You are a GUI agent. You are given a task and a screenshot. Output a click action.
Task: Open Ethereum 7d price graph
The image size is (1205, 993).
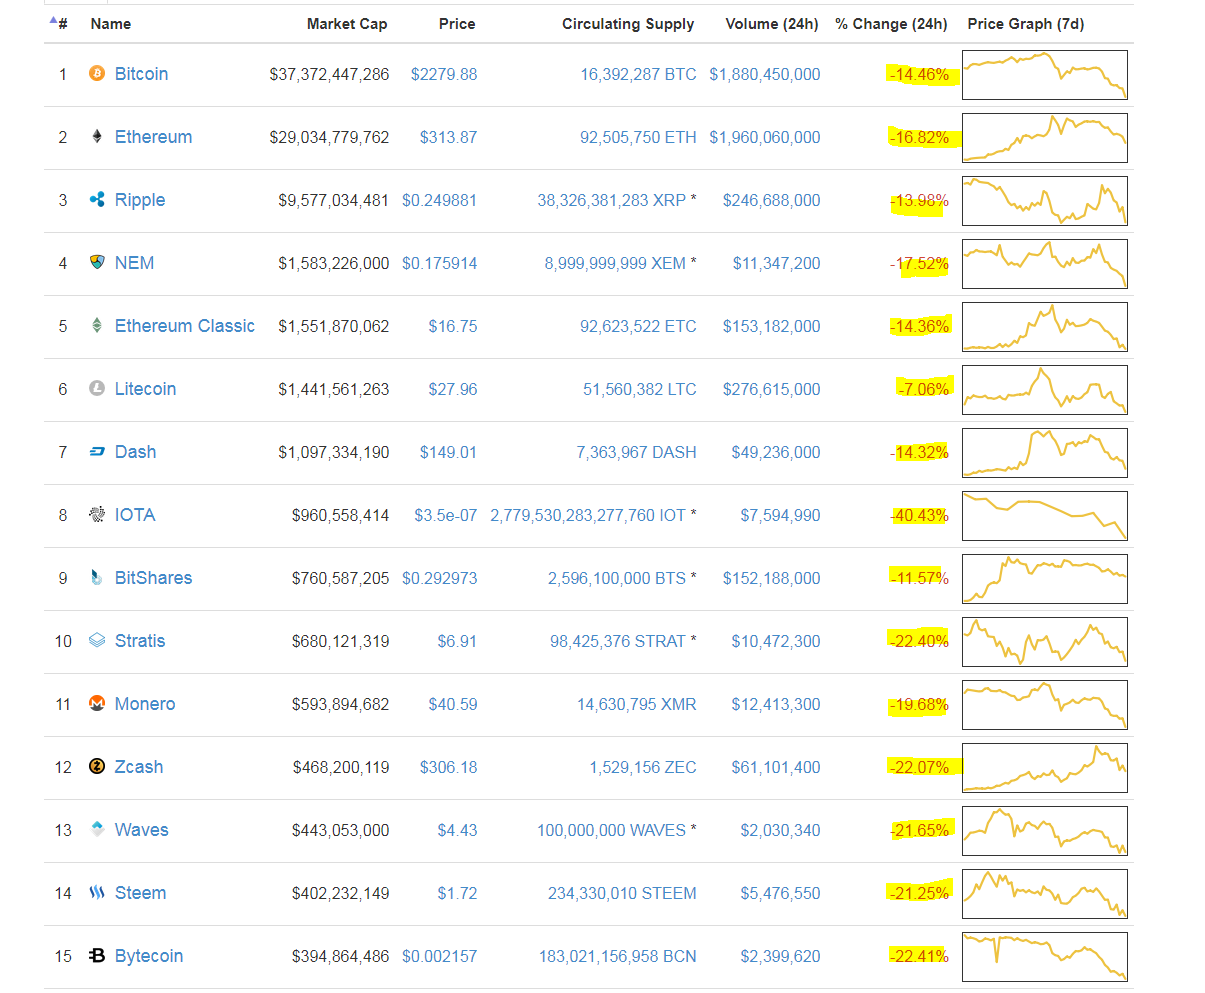click(1044, 138)
